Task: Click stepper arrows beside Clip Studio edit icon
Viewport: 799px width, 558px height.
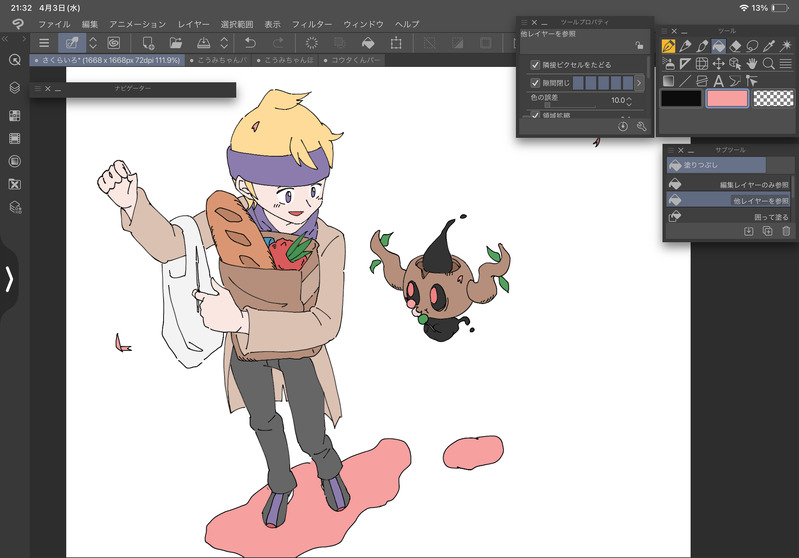Action: [x=93, y=43]
